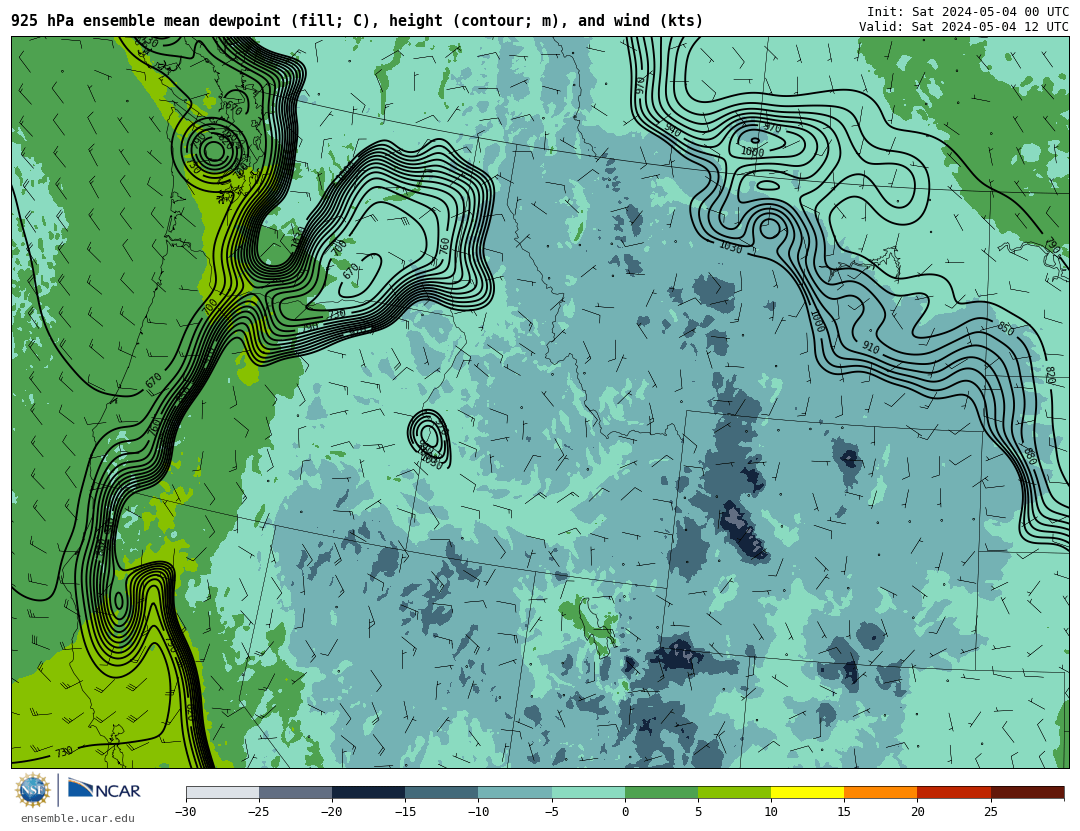Click the -10 colorbar tick label
This screenshot has width=1080, height=831.
[x=478, y=812]
